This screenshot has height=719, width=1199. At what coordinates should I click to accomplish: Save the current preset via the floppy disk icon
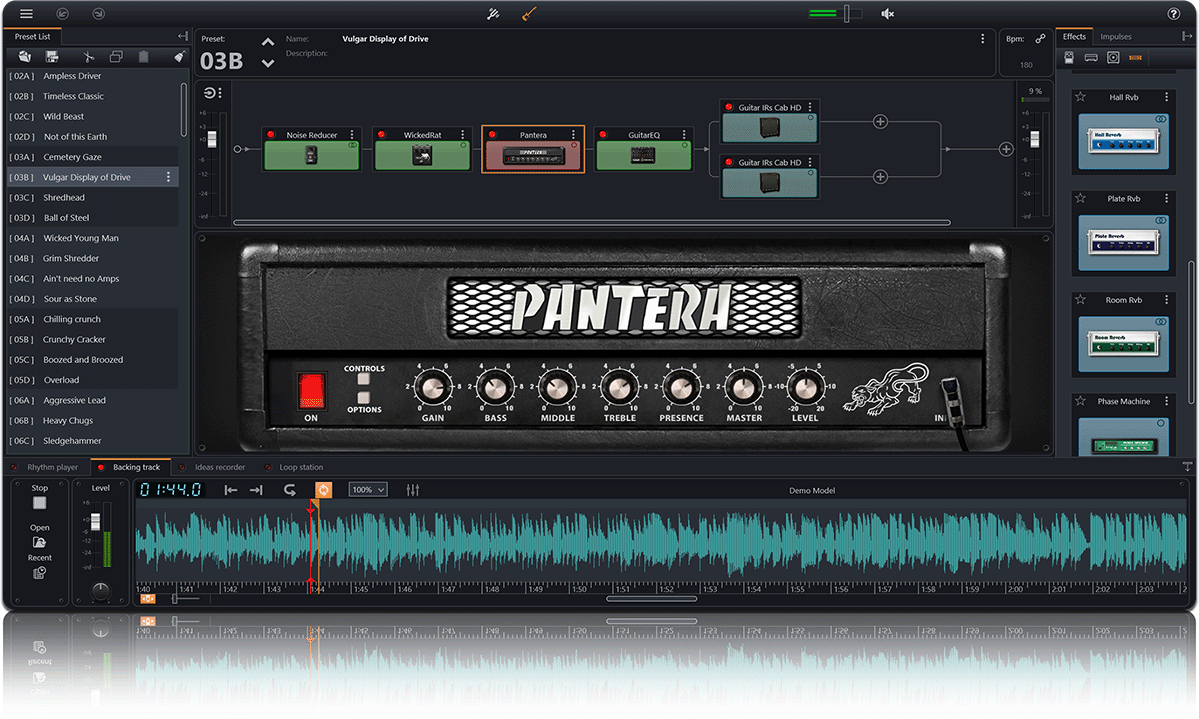pos(52,56)
